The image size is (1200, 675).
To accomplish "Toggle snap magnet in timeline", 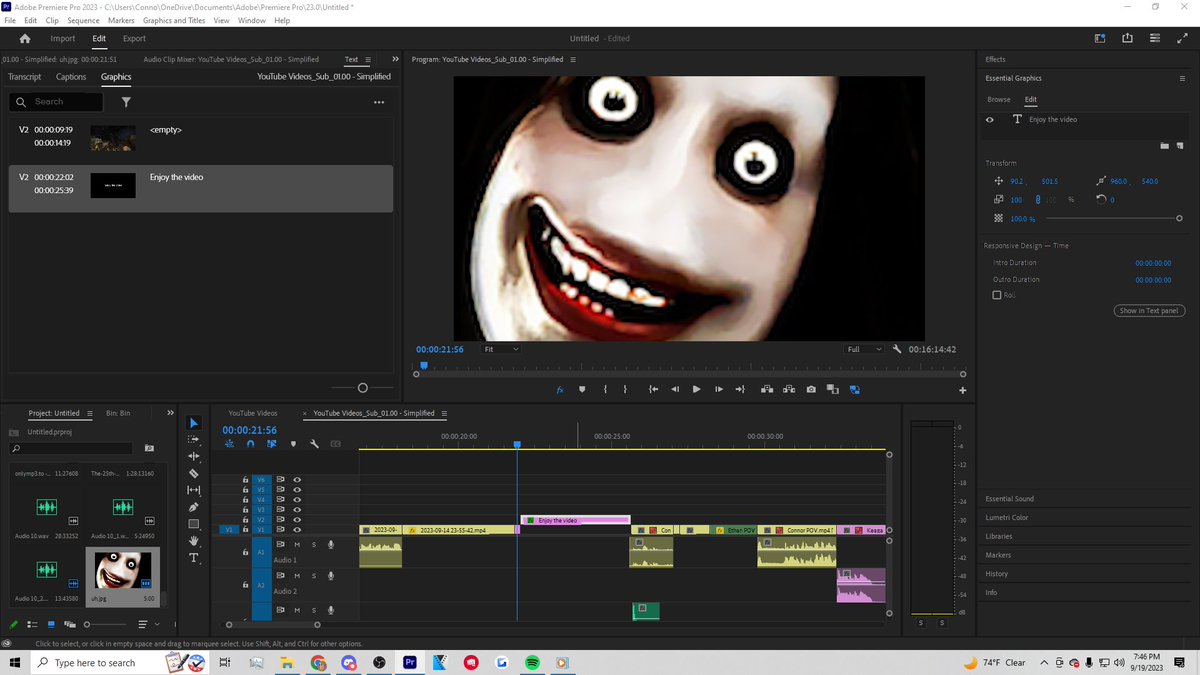I will pos(250,444).
